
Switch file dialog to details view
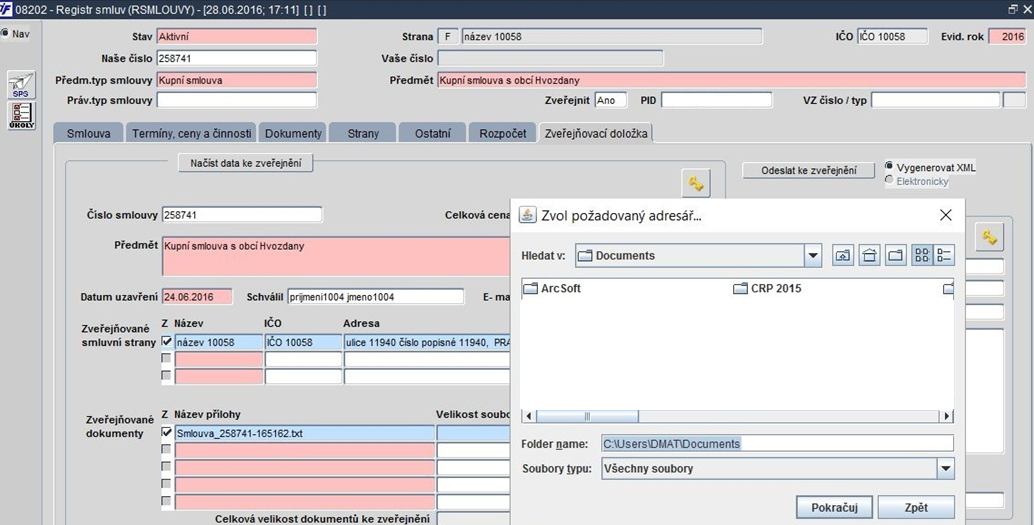pyautogui.click(x=944, y=255)
